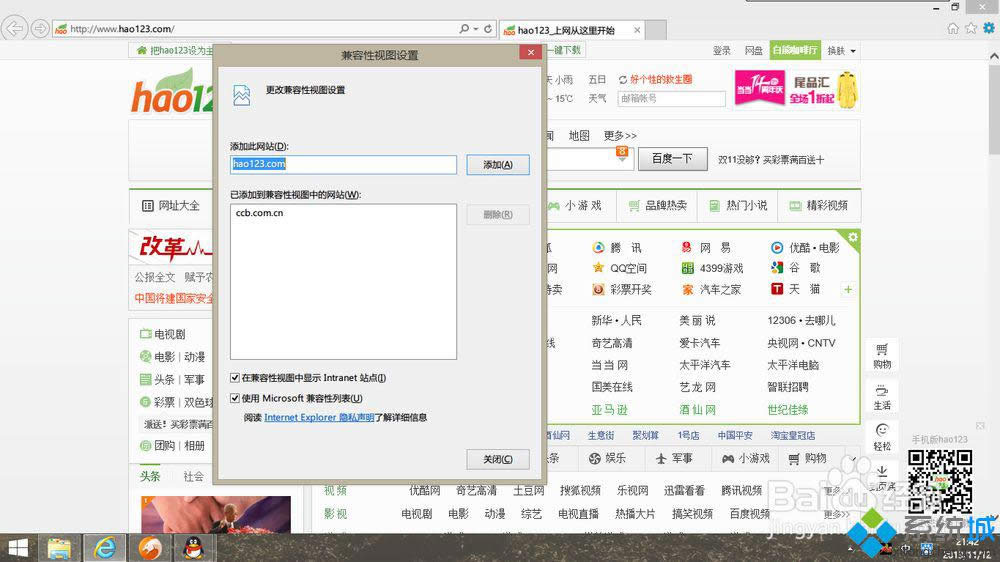The height and width of the screenshot is (562, 1000).
Task: Click the 百度一下 search button
Action: [672, 158]
